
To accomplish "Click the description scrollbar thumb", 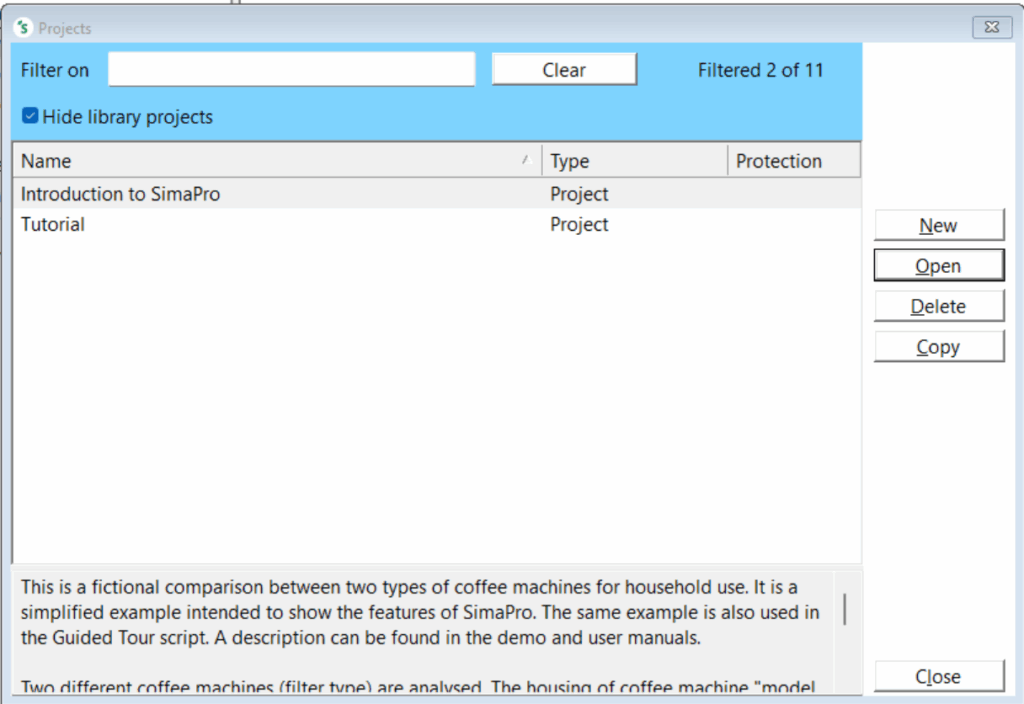I will (845, 609).
